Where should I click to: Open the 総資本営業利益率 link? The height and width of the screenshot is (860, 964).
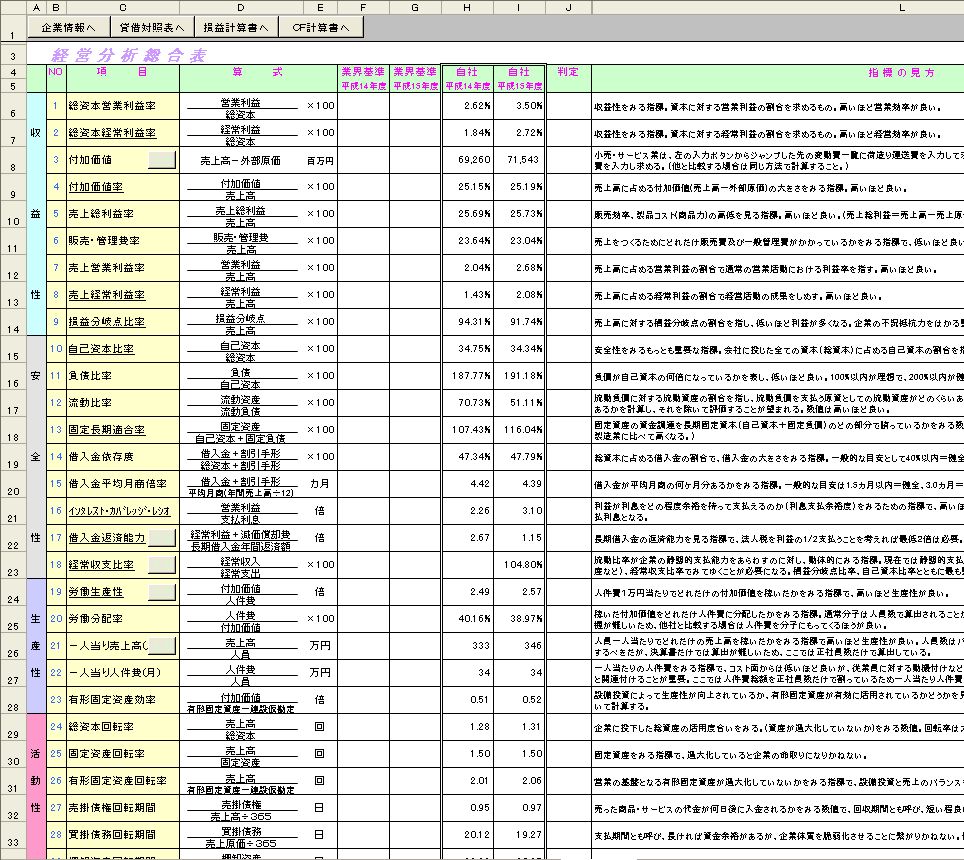click(x=111, y=106)
